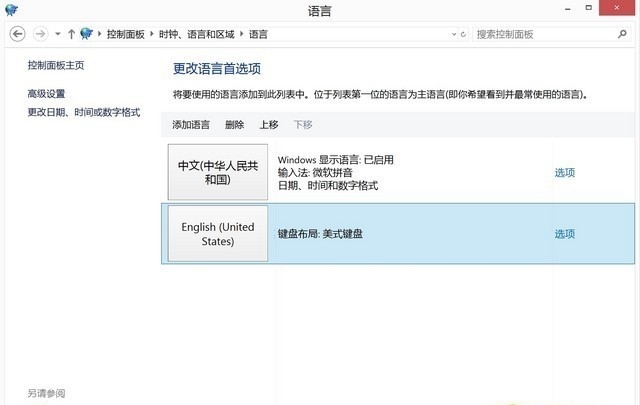Screen dimensions: 640x405
Task: Click the magnifier search icon
Action: click(x=622, y=34)
